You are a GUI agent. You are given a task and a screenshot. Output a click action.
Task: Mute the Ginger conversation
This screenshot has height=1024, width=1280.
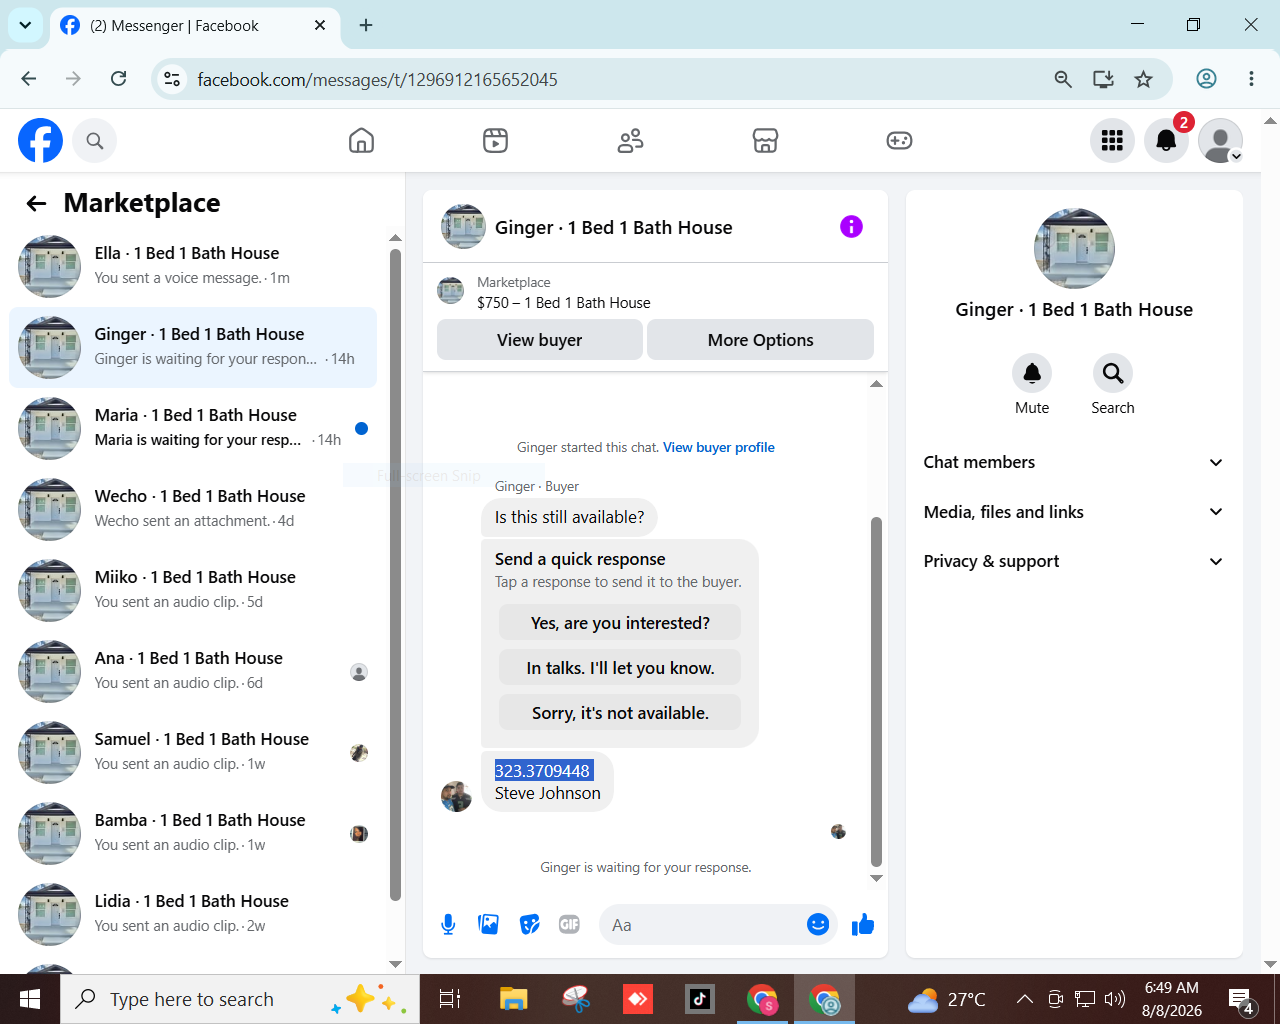[x=1032, y=373]
